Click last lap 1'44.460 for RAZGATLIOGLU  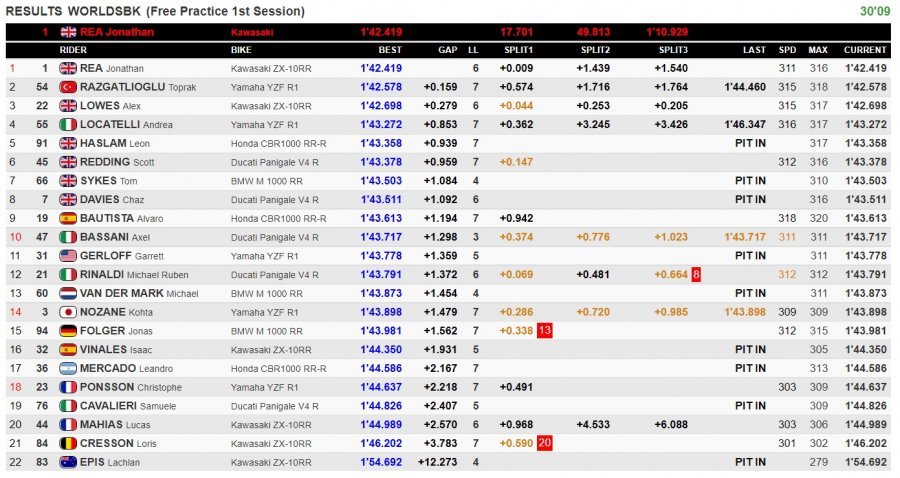(x=745, y=87)
